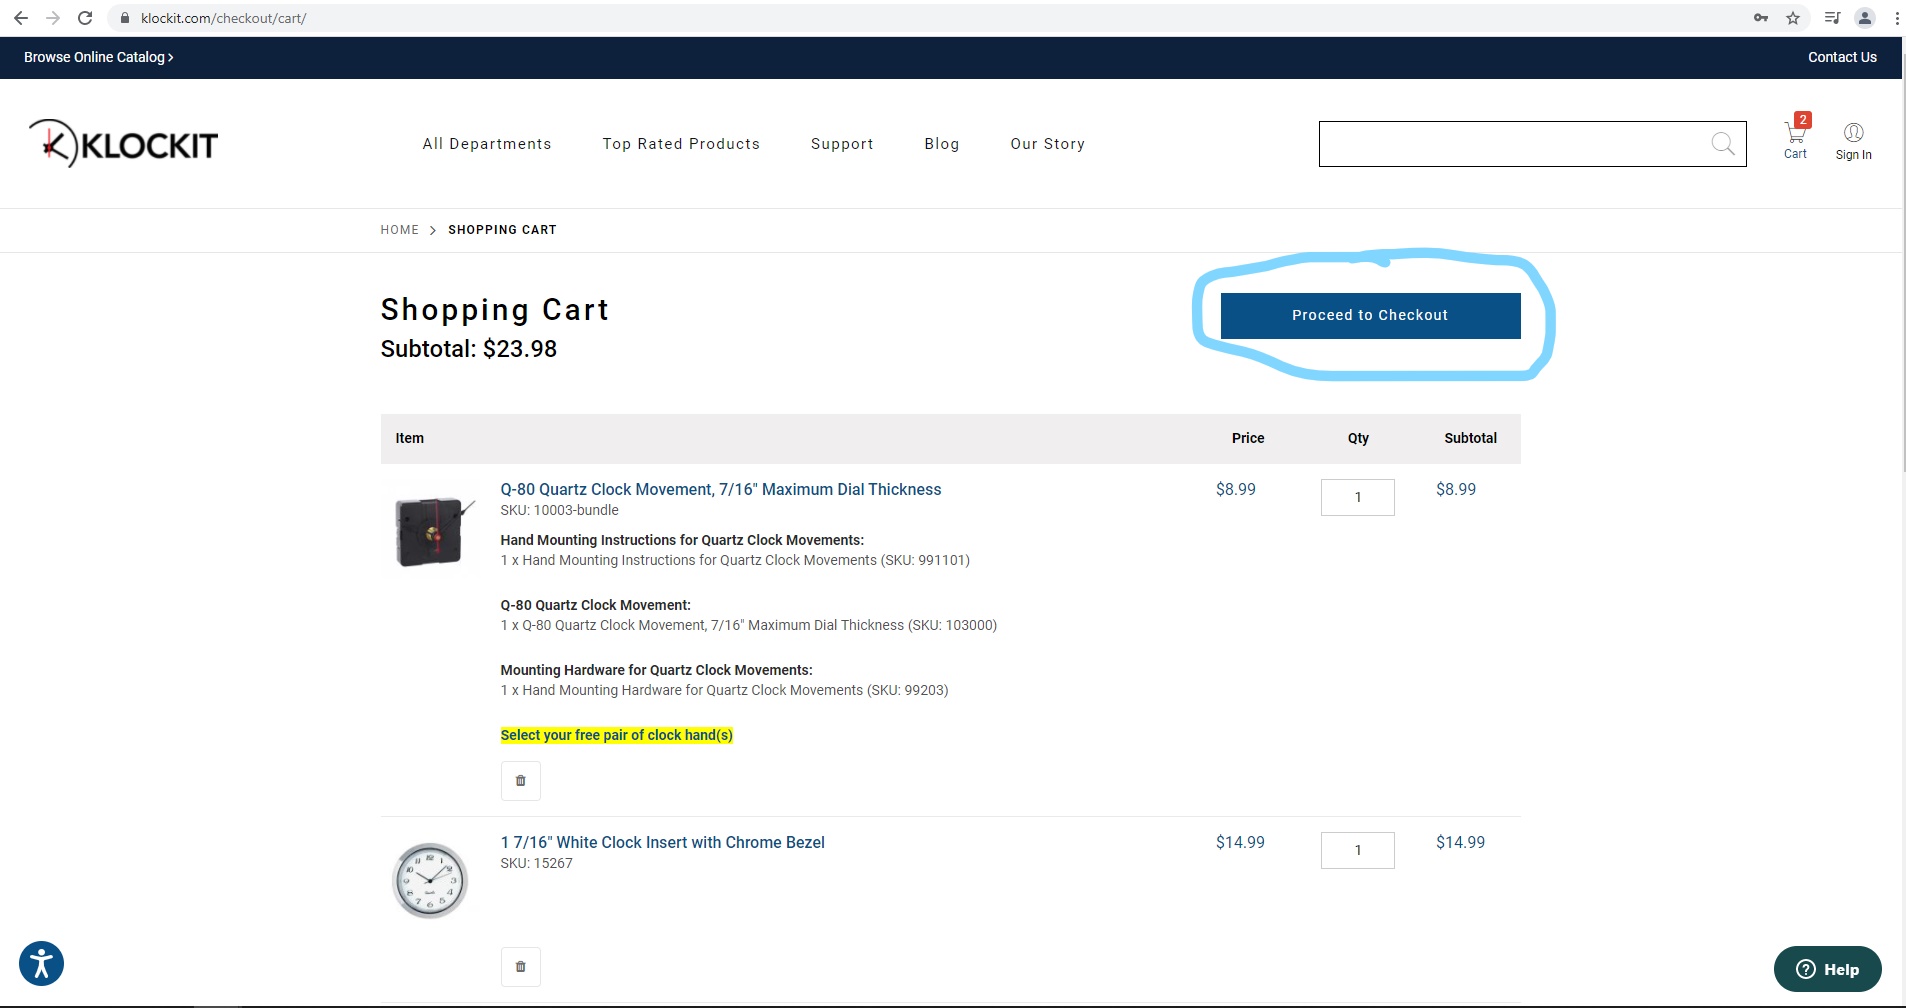Go back using browser back arrow
The height and width of the screenshot is (1008, 1906).
[21, 18]
